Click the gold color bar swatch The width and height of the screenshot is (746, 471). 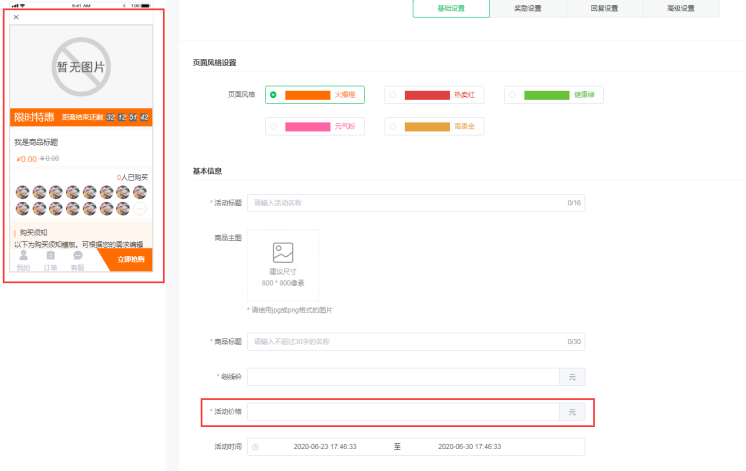point(427,127)
